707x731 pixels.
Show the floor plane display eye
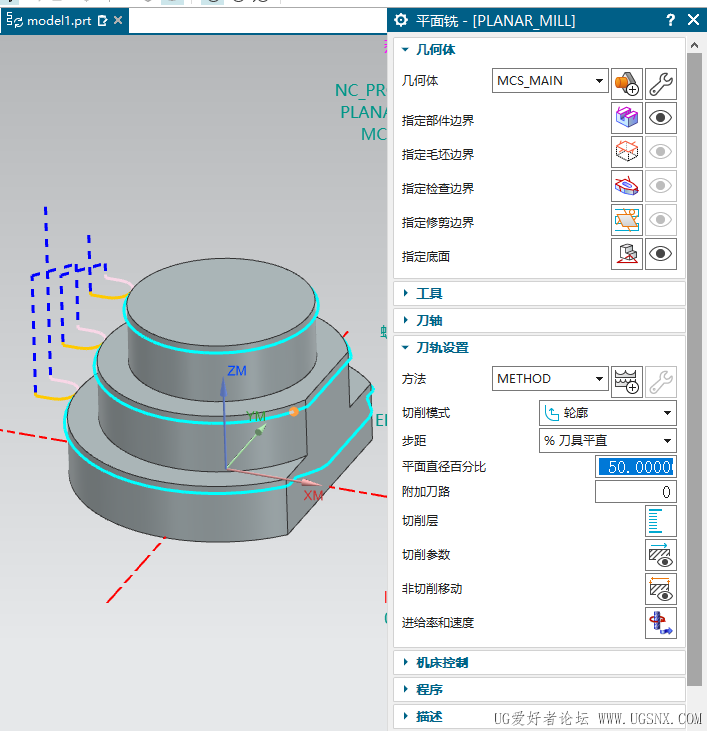[x=661, y=254]
